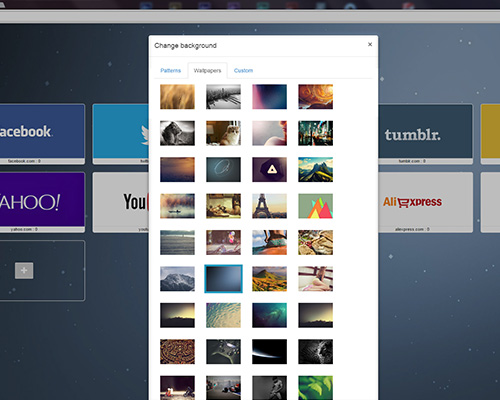Add a new speed dial with plus button

(24, 270)
